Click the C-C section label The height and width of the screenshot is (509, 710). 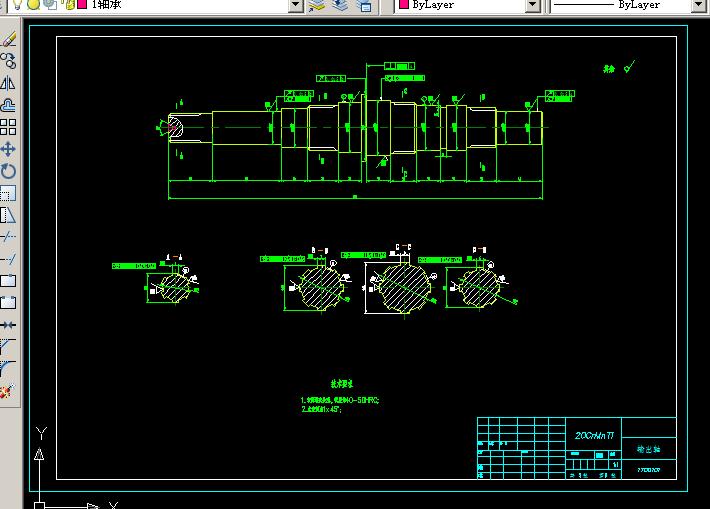click(403, 247)
